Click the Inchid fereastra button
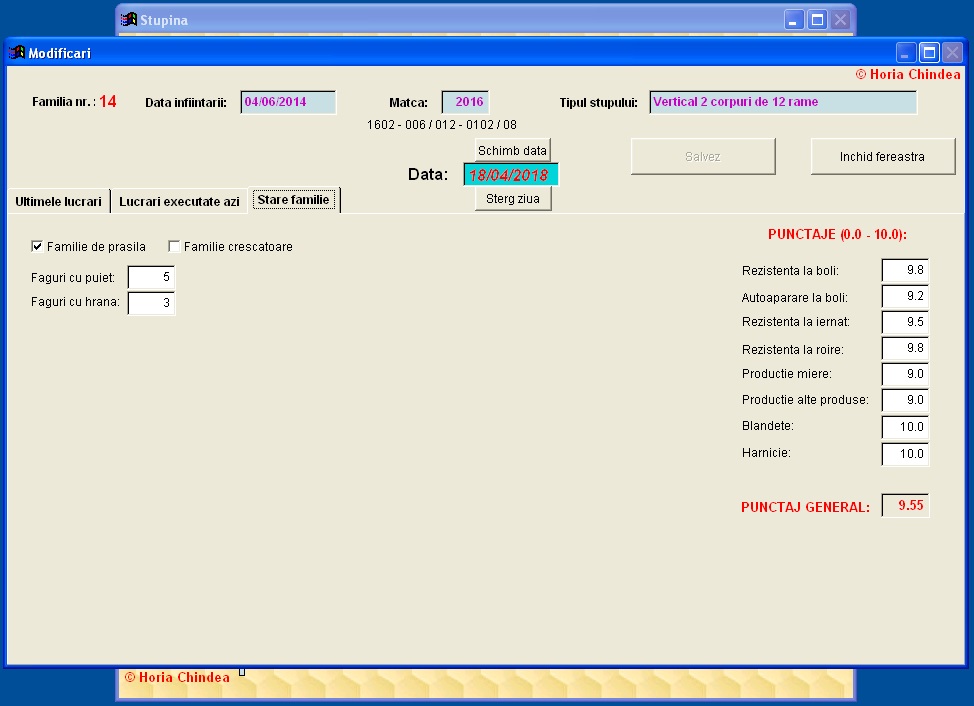The width and height of the screenshot is (974, 706). [883, 156]
